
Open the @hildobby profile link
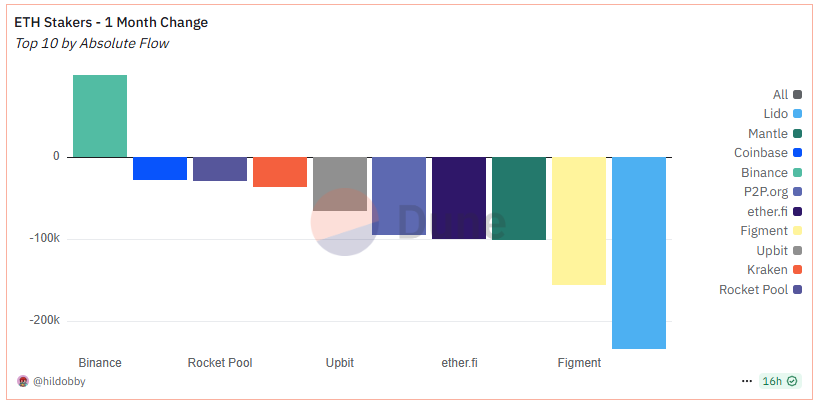(59, 381)
